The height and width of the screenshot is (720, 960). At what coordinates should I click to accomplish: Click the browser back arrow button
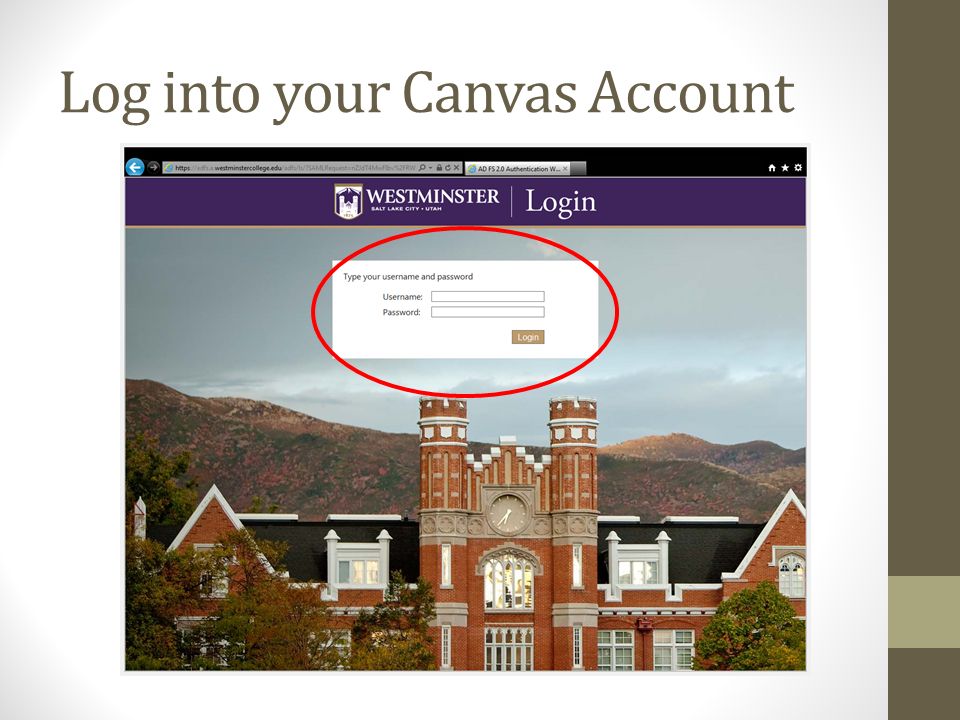pos(135,167)
